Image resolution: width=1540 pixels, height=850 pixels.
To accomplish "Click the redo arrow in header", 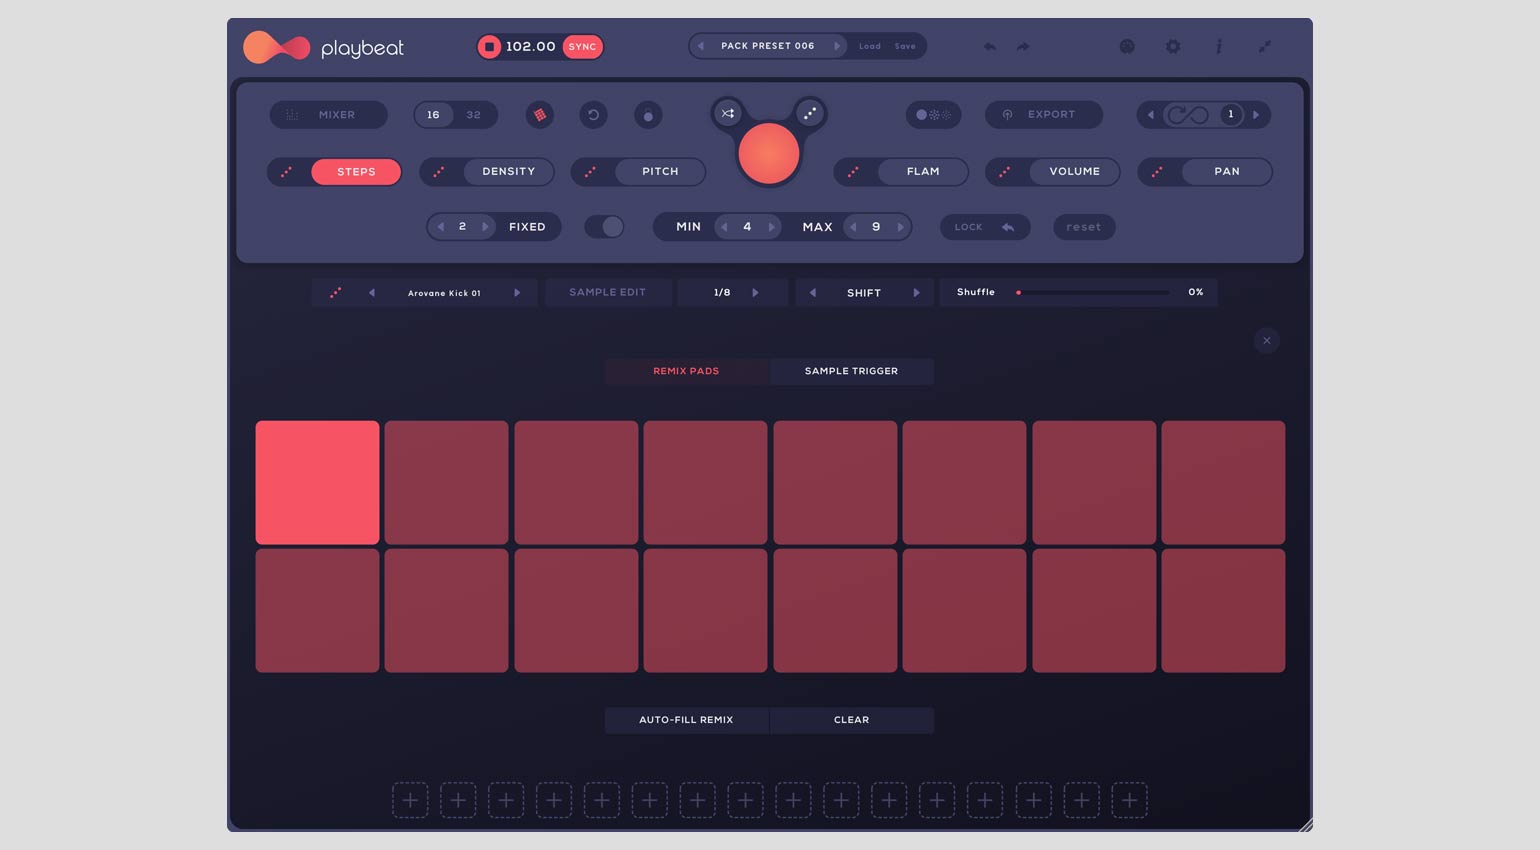I will (1023, 47).
